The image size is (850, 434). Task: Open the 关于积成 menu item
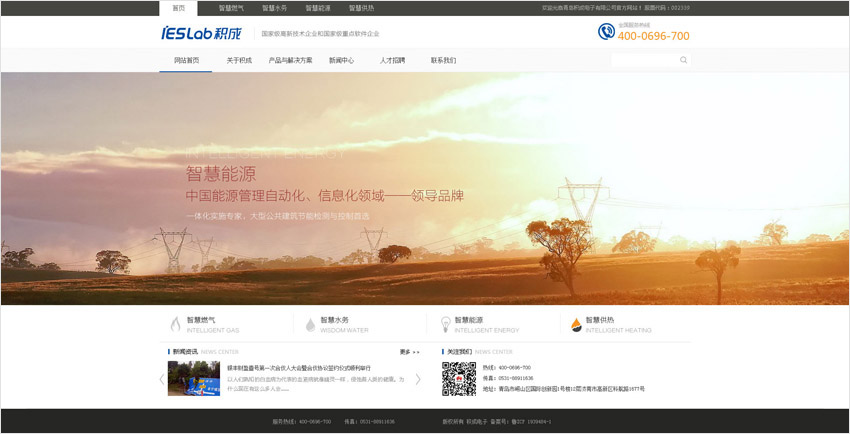(x=239, y=61)
